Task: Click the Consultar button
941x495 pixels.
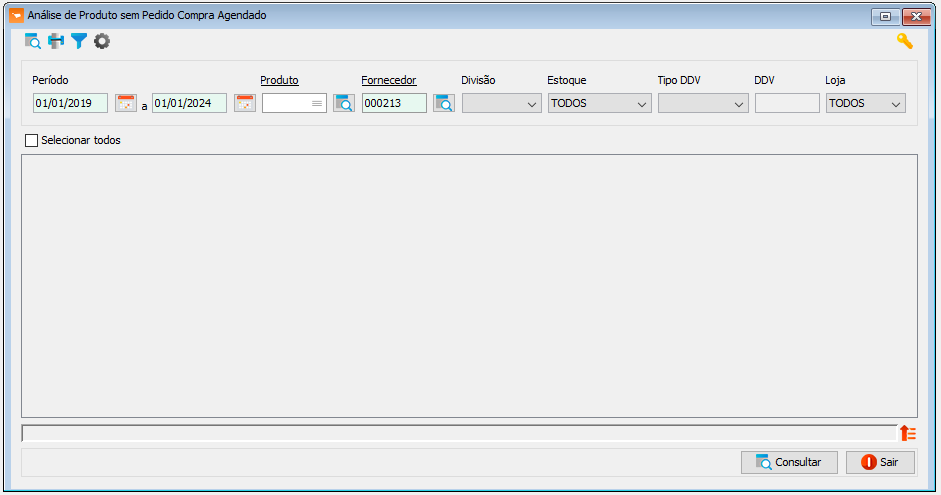Action: pos(789,463)
